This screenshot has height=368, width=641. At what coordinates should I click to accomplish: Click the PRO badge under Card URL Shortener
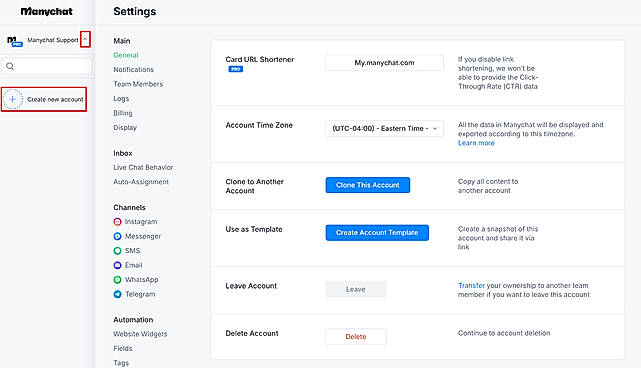[x=235, y=69]
